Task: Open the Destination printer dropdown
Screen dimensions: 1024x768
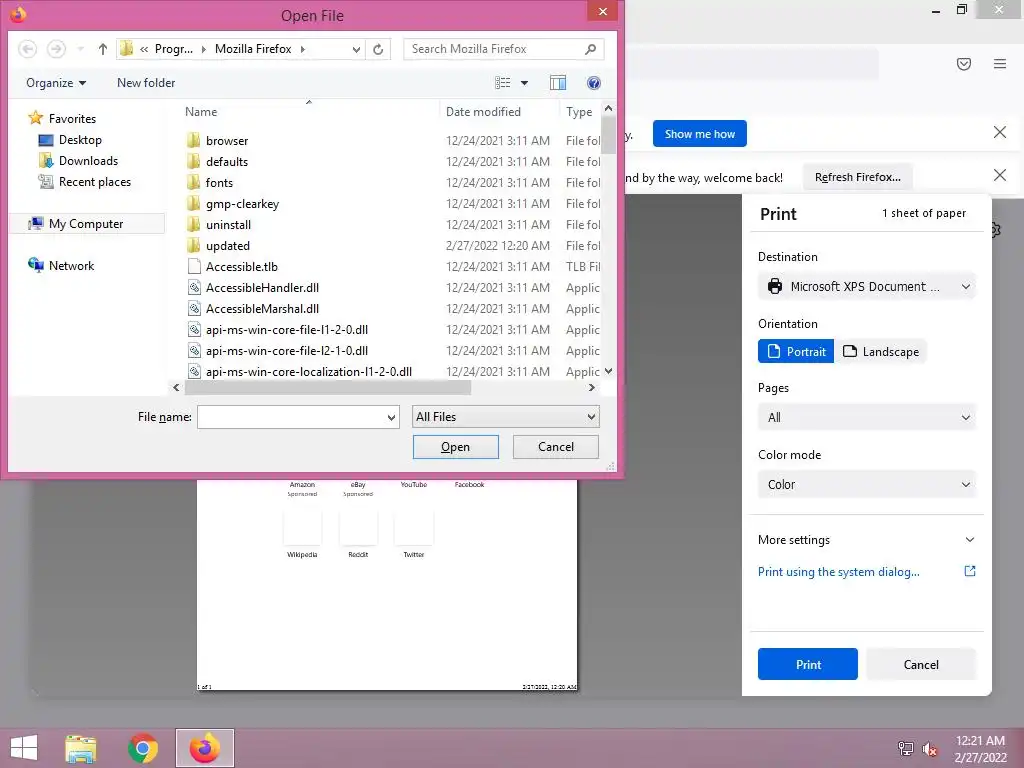Action: (x=867, y=287)
